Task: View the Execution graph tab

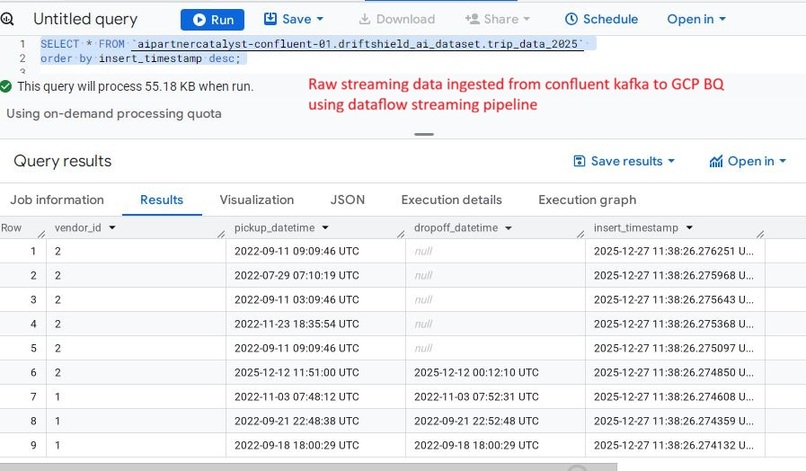Action: tap(587, 200)
